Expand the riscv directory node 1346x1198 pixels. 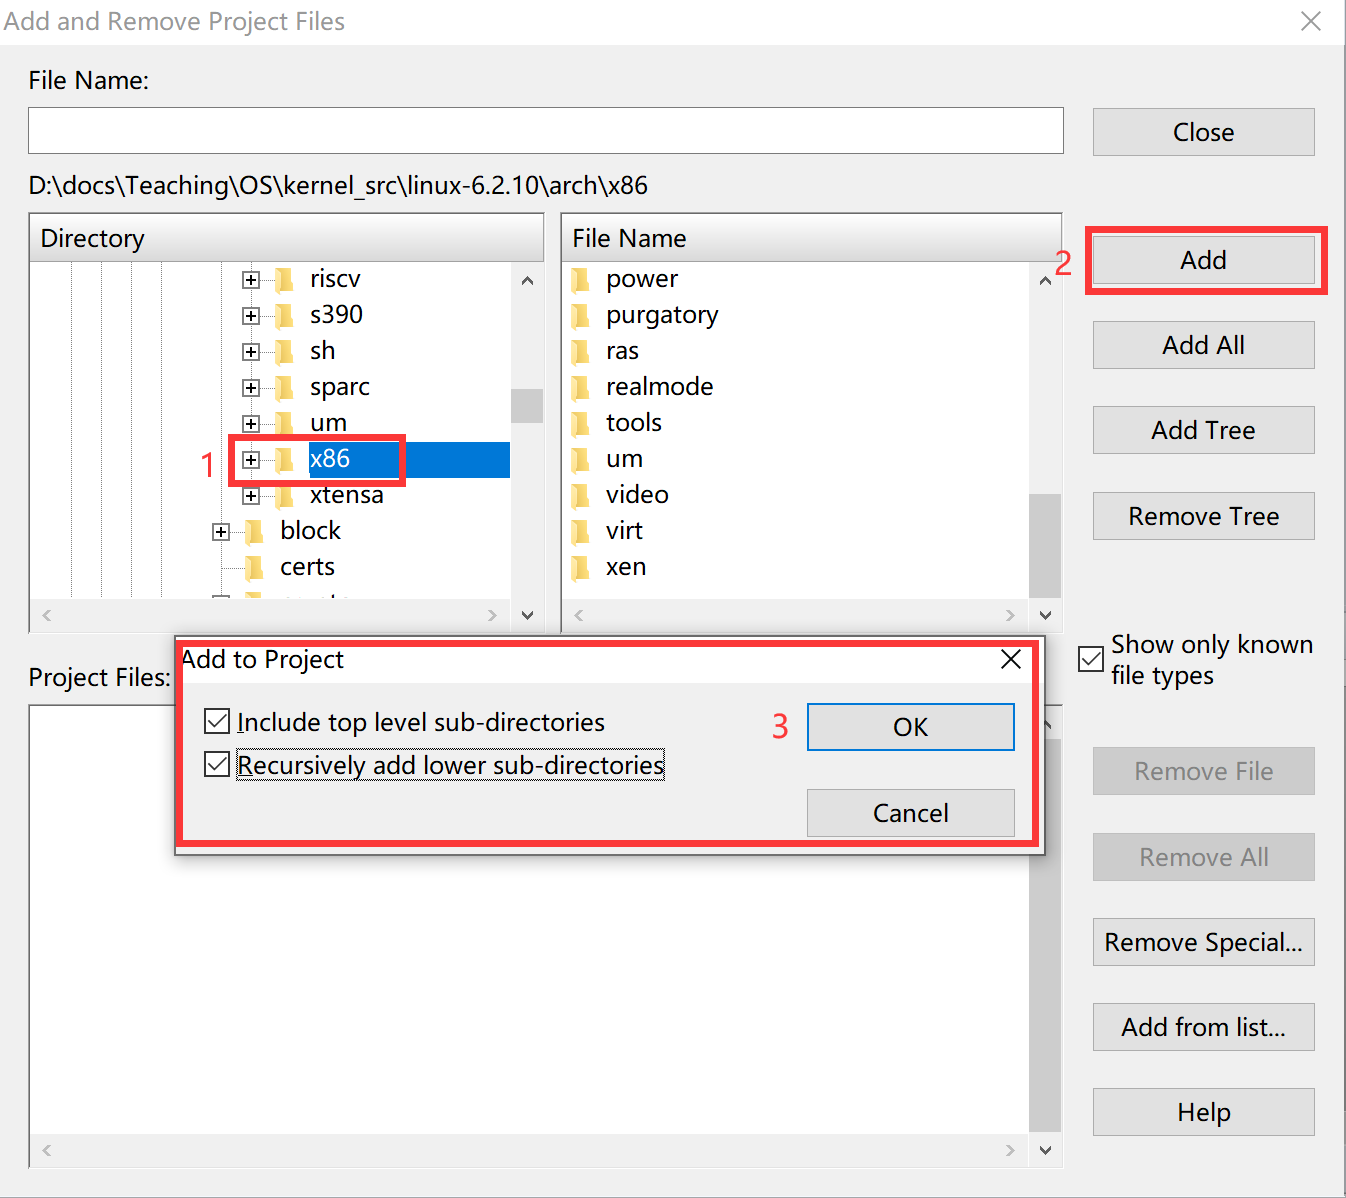click(251, 280)
